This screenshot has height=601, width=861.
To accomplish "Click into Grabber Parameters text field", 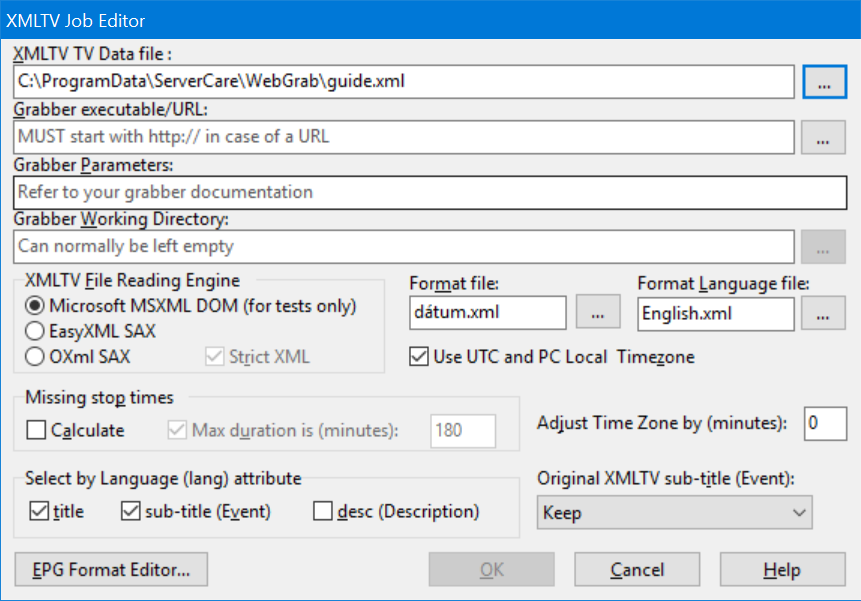I will pos(430,193).
